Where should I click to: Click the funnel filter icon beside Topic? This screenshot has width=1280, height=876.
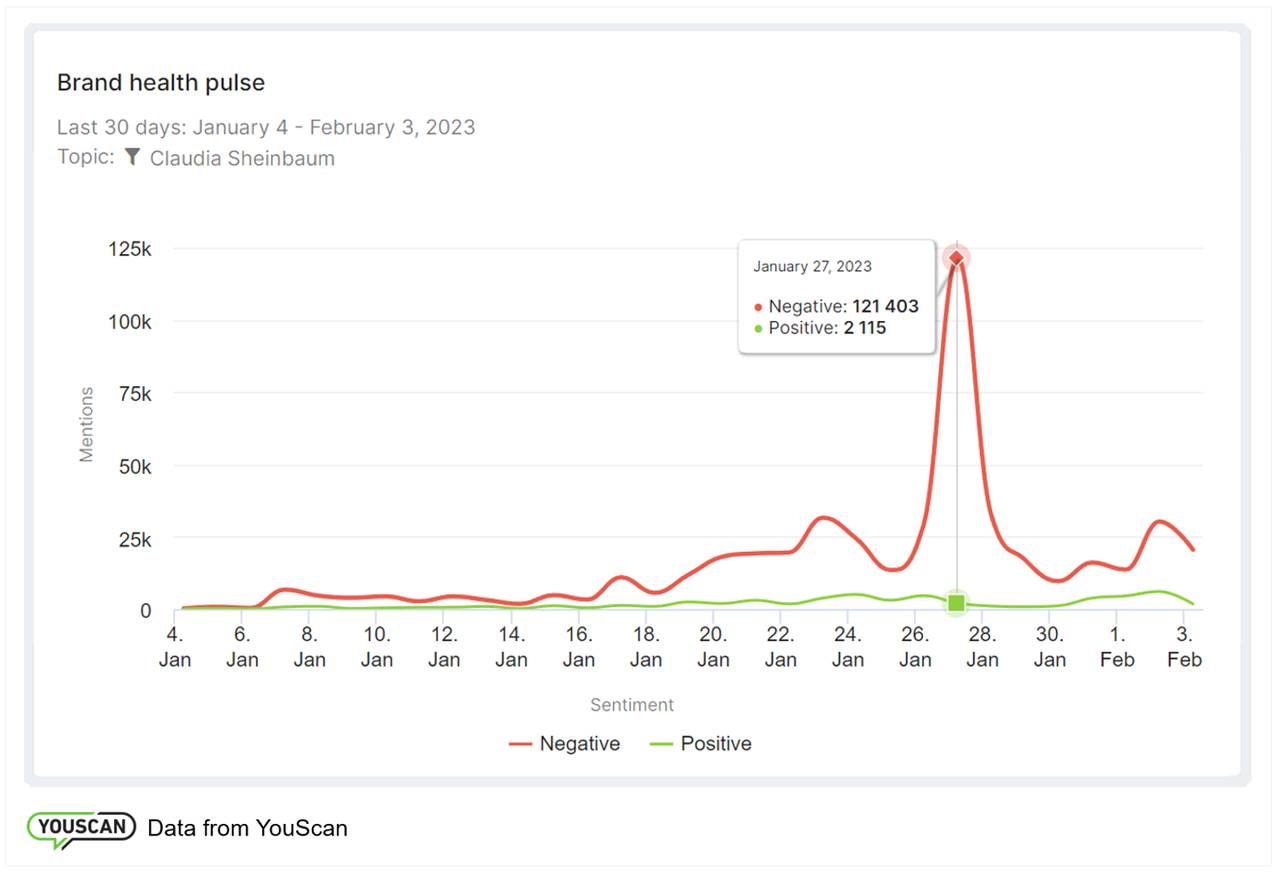[x=132, y=158]
